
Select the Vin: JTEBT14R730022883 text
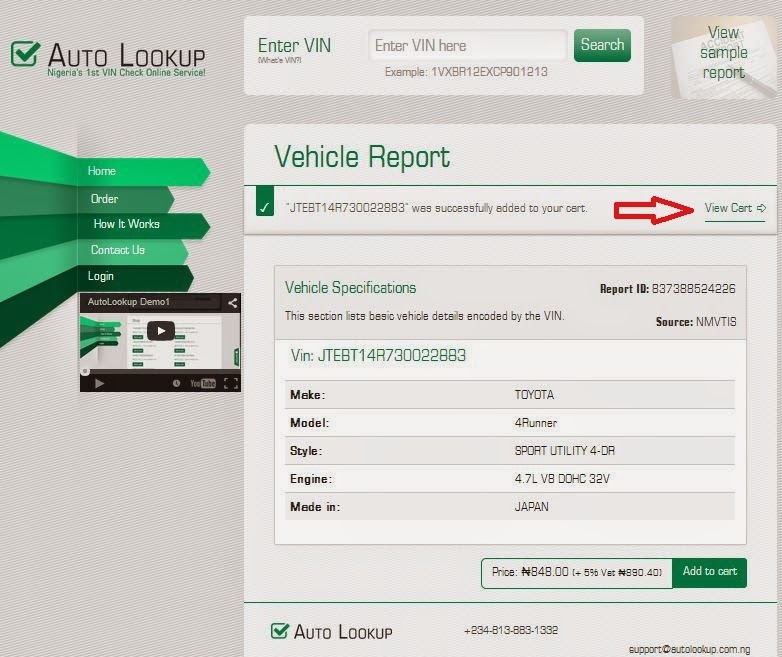pyautogui.click(x=378, y=356)
